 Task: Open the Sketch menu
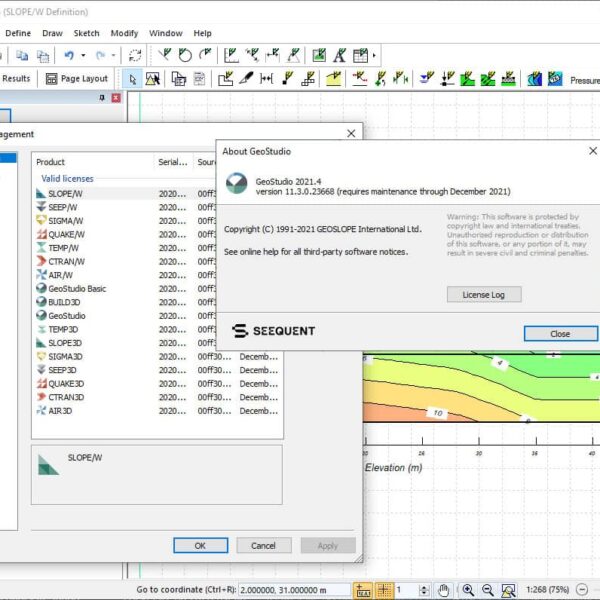pos(86,33)
